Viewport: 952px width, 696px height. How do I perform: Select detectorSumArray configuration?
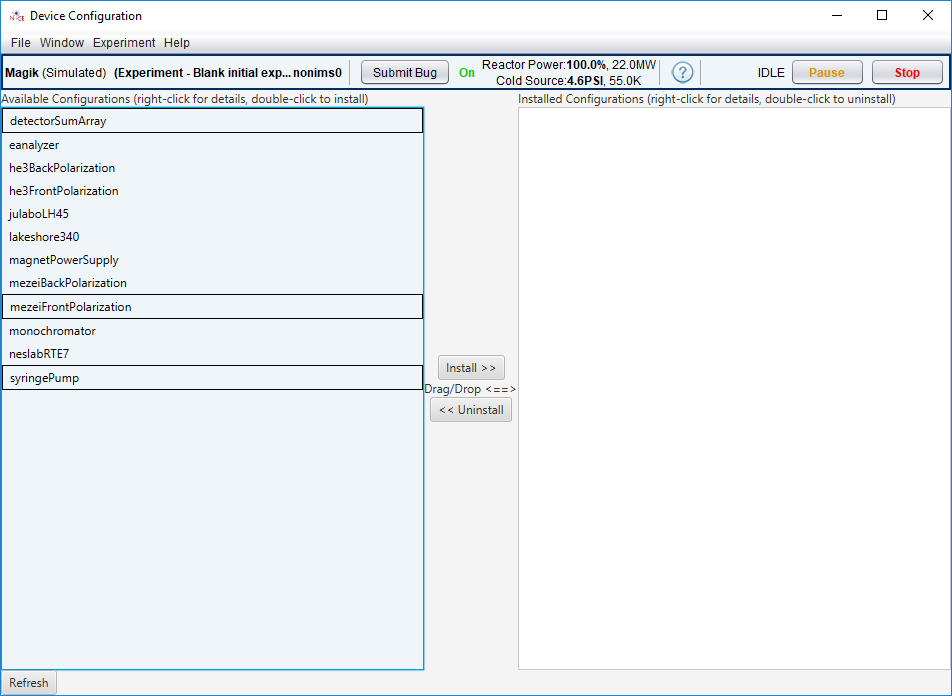pyautogui.click(x=212, y=120)
